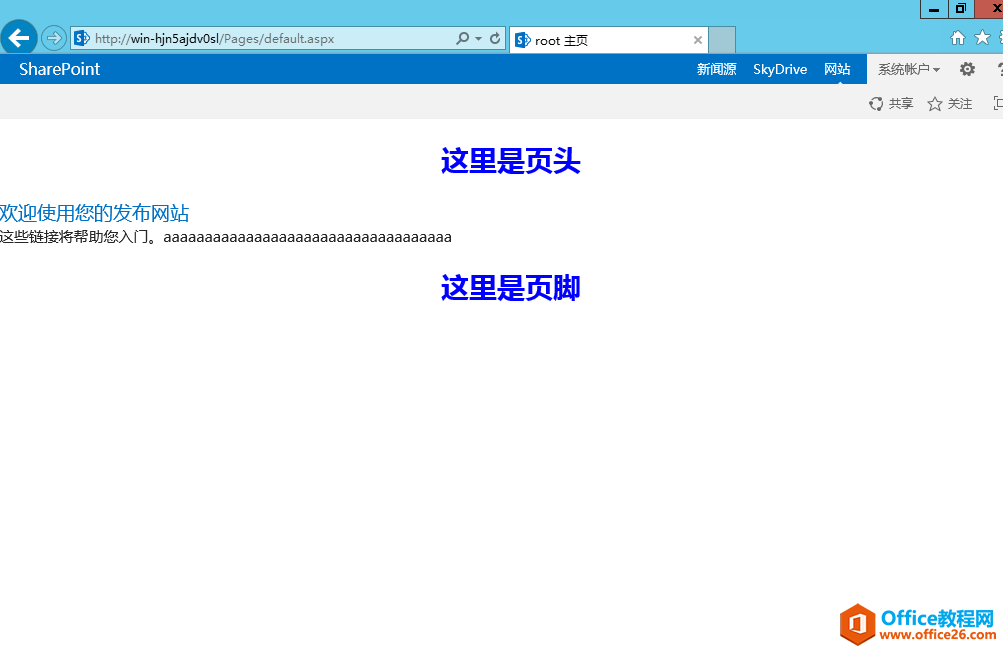Refresh the page with the refresh icon
1003x652 pixels.
[494, 38]
